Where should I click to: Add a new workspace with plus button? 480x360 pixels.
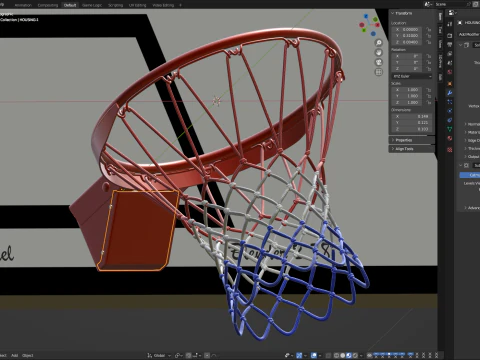click(x=180, y=5)
